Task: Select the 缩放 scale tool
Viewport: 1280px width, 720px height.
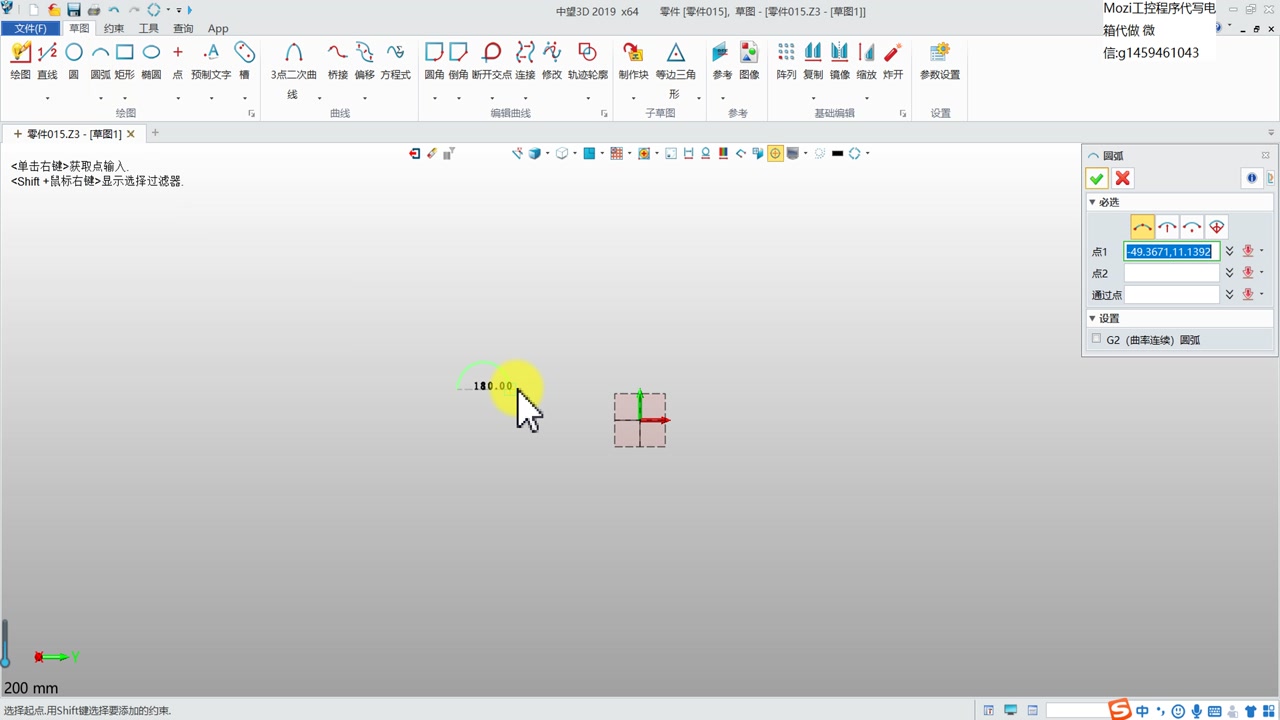Action: pyautogui.click(x=866, y=62)
